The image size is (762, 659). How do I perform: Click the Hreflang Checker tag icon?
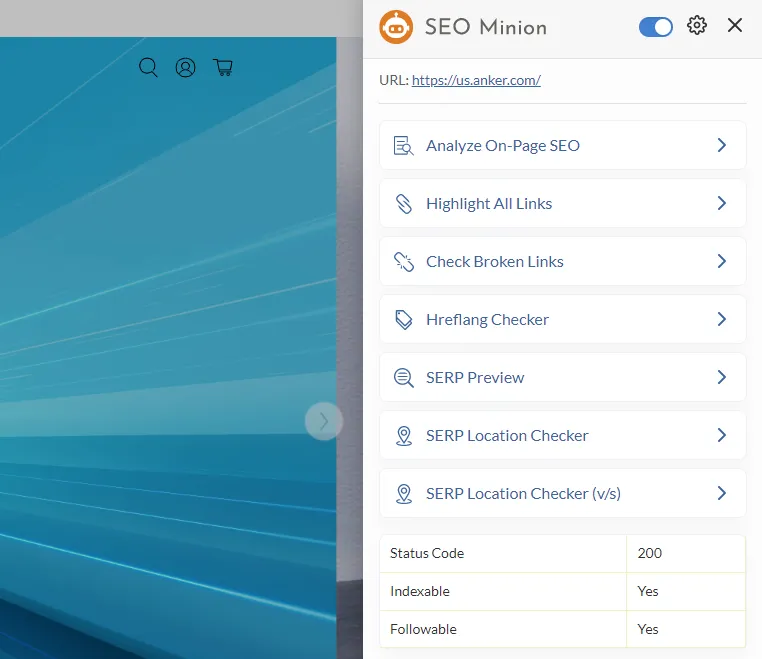[403, 320]
